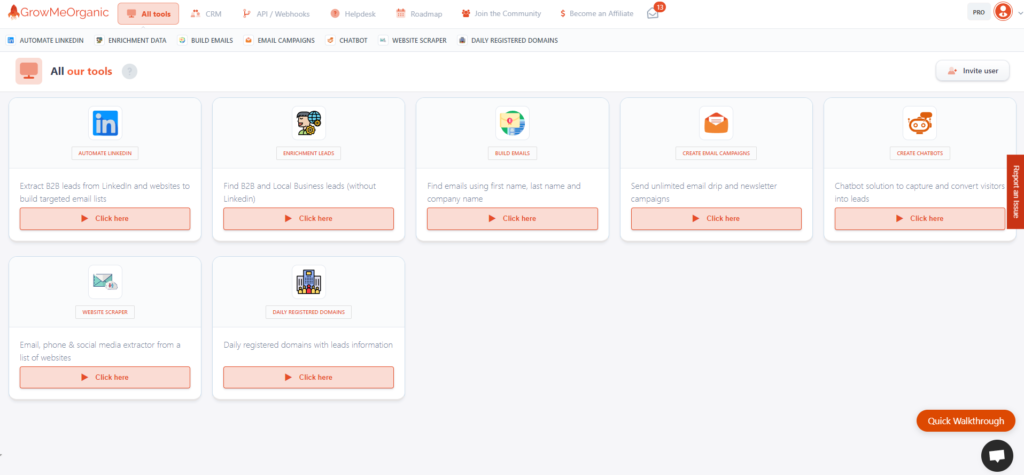The image size is (1024, 475).
Task: Expand the user profile avatar menu
Action: click(1003, 13)
